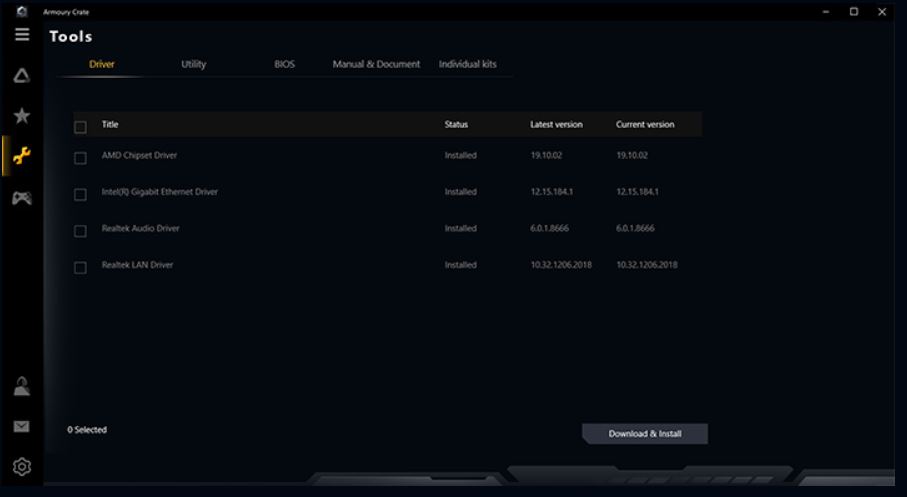This screenshot has width=907, height=497.
Task: Open the Manual & Document tab
Action: pyautogui.click(x=376, y=64)
